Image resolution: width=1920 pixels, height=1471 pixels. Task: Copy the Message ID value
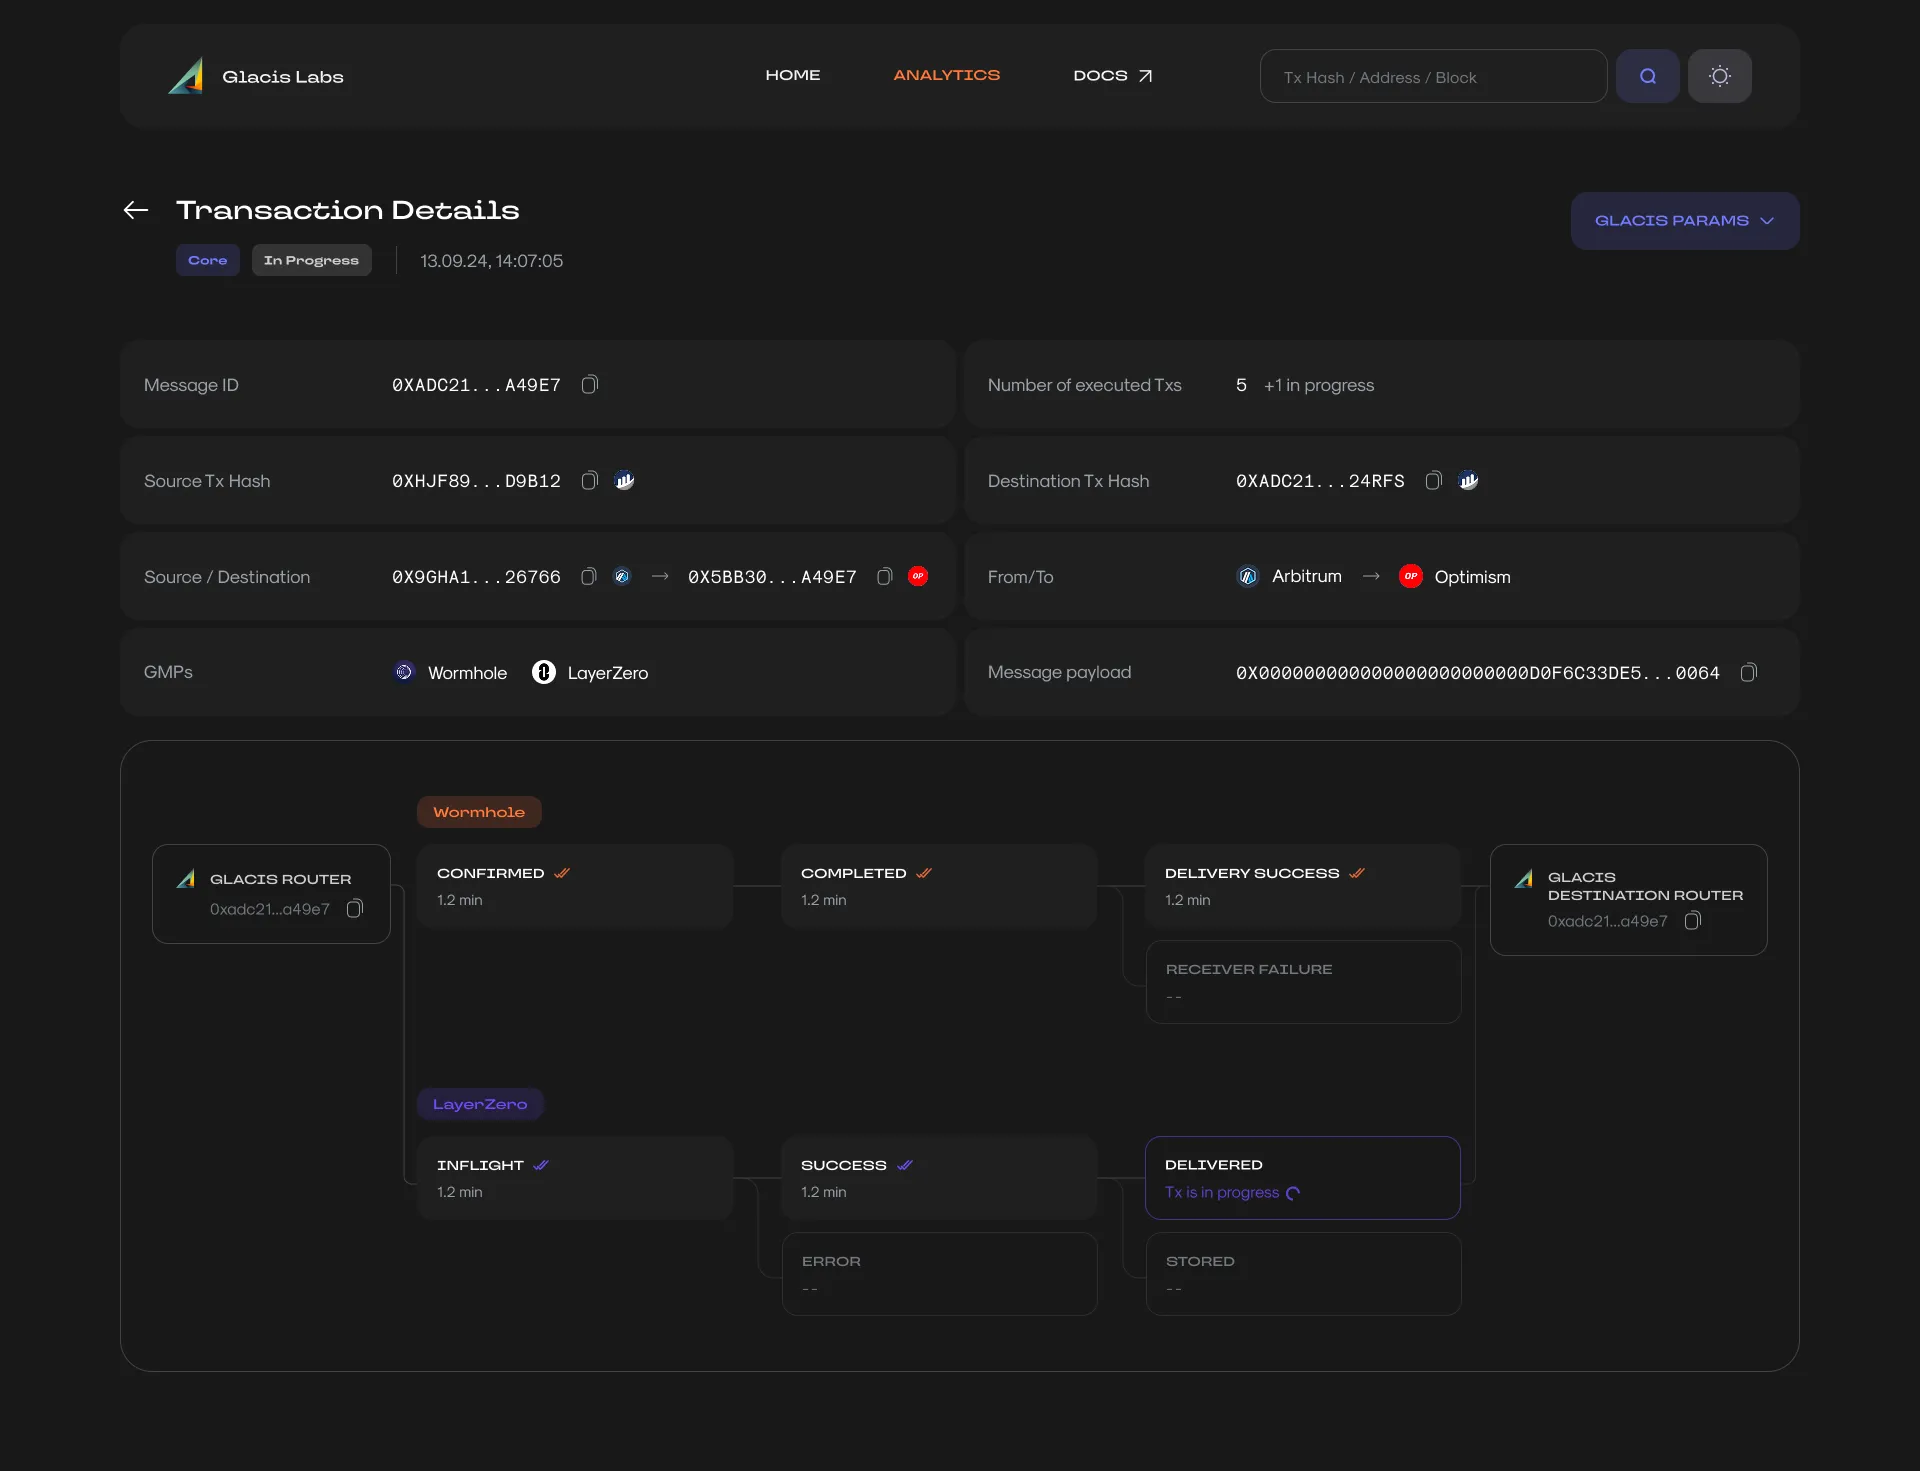(589, 384)
